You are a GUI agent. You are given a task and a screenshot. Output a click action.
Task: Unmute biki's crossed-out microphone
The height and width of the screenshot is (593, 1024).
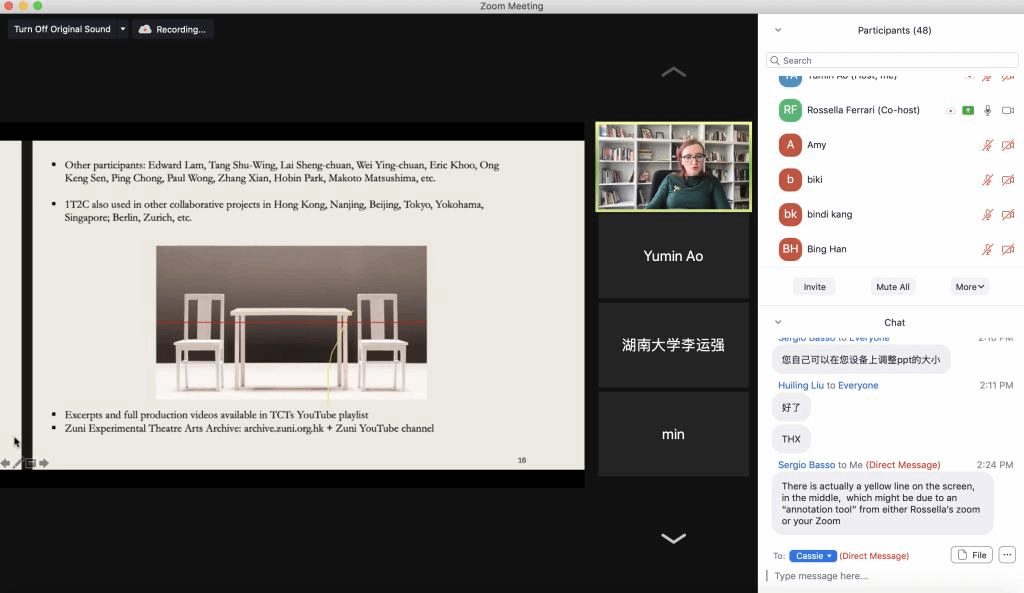(x=987, y=180)
